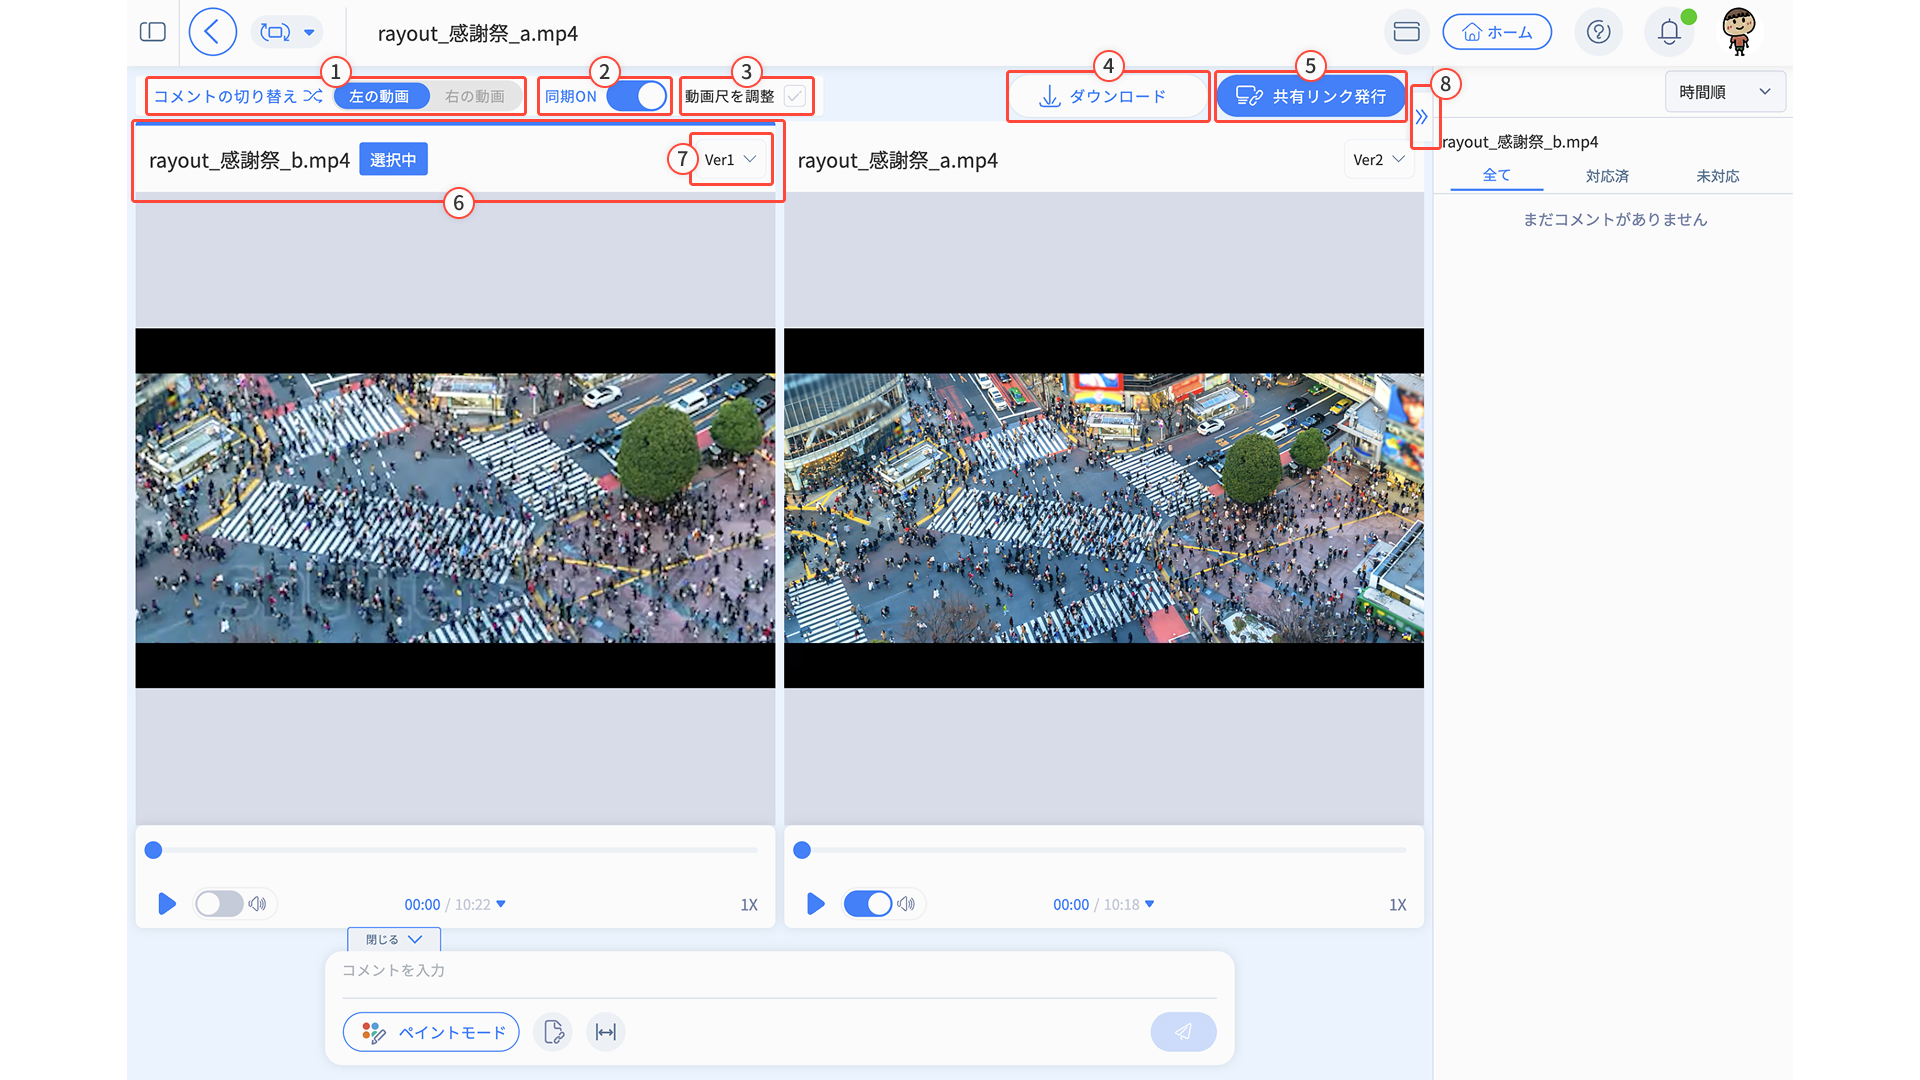The width and height of the screenshot is (1920, 1080).
Task: Click the attach file icon in comment box
Action: [553, 1032]
